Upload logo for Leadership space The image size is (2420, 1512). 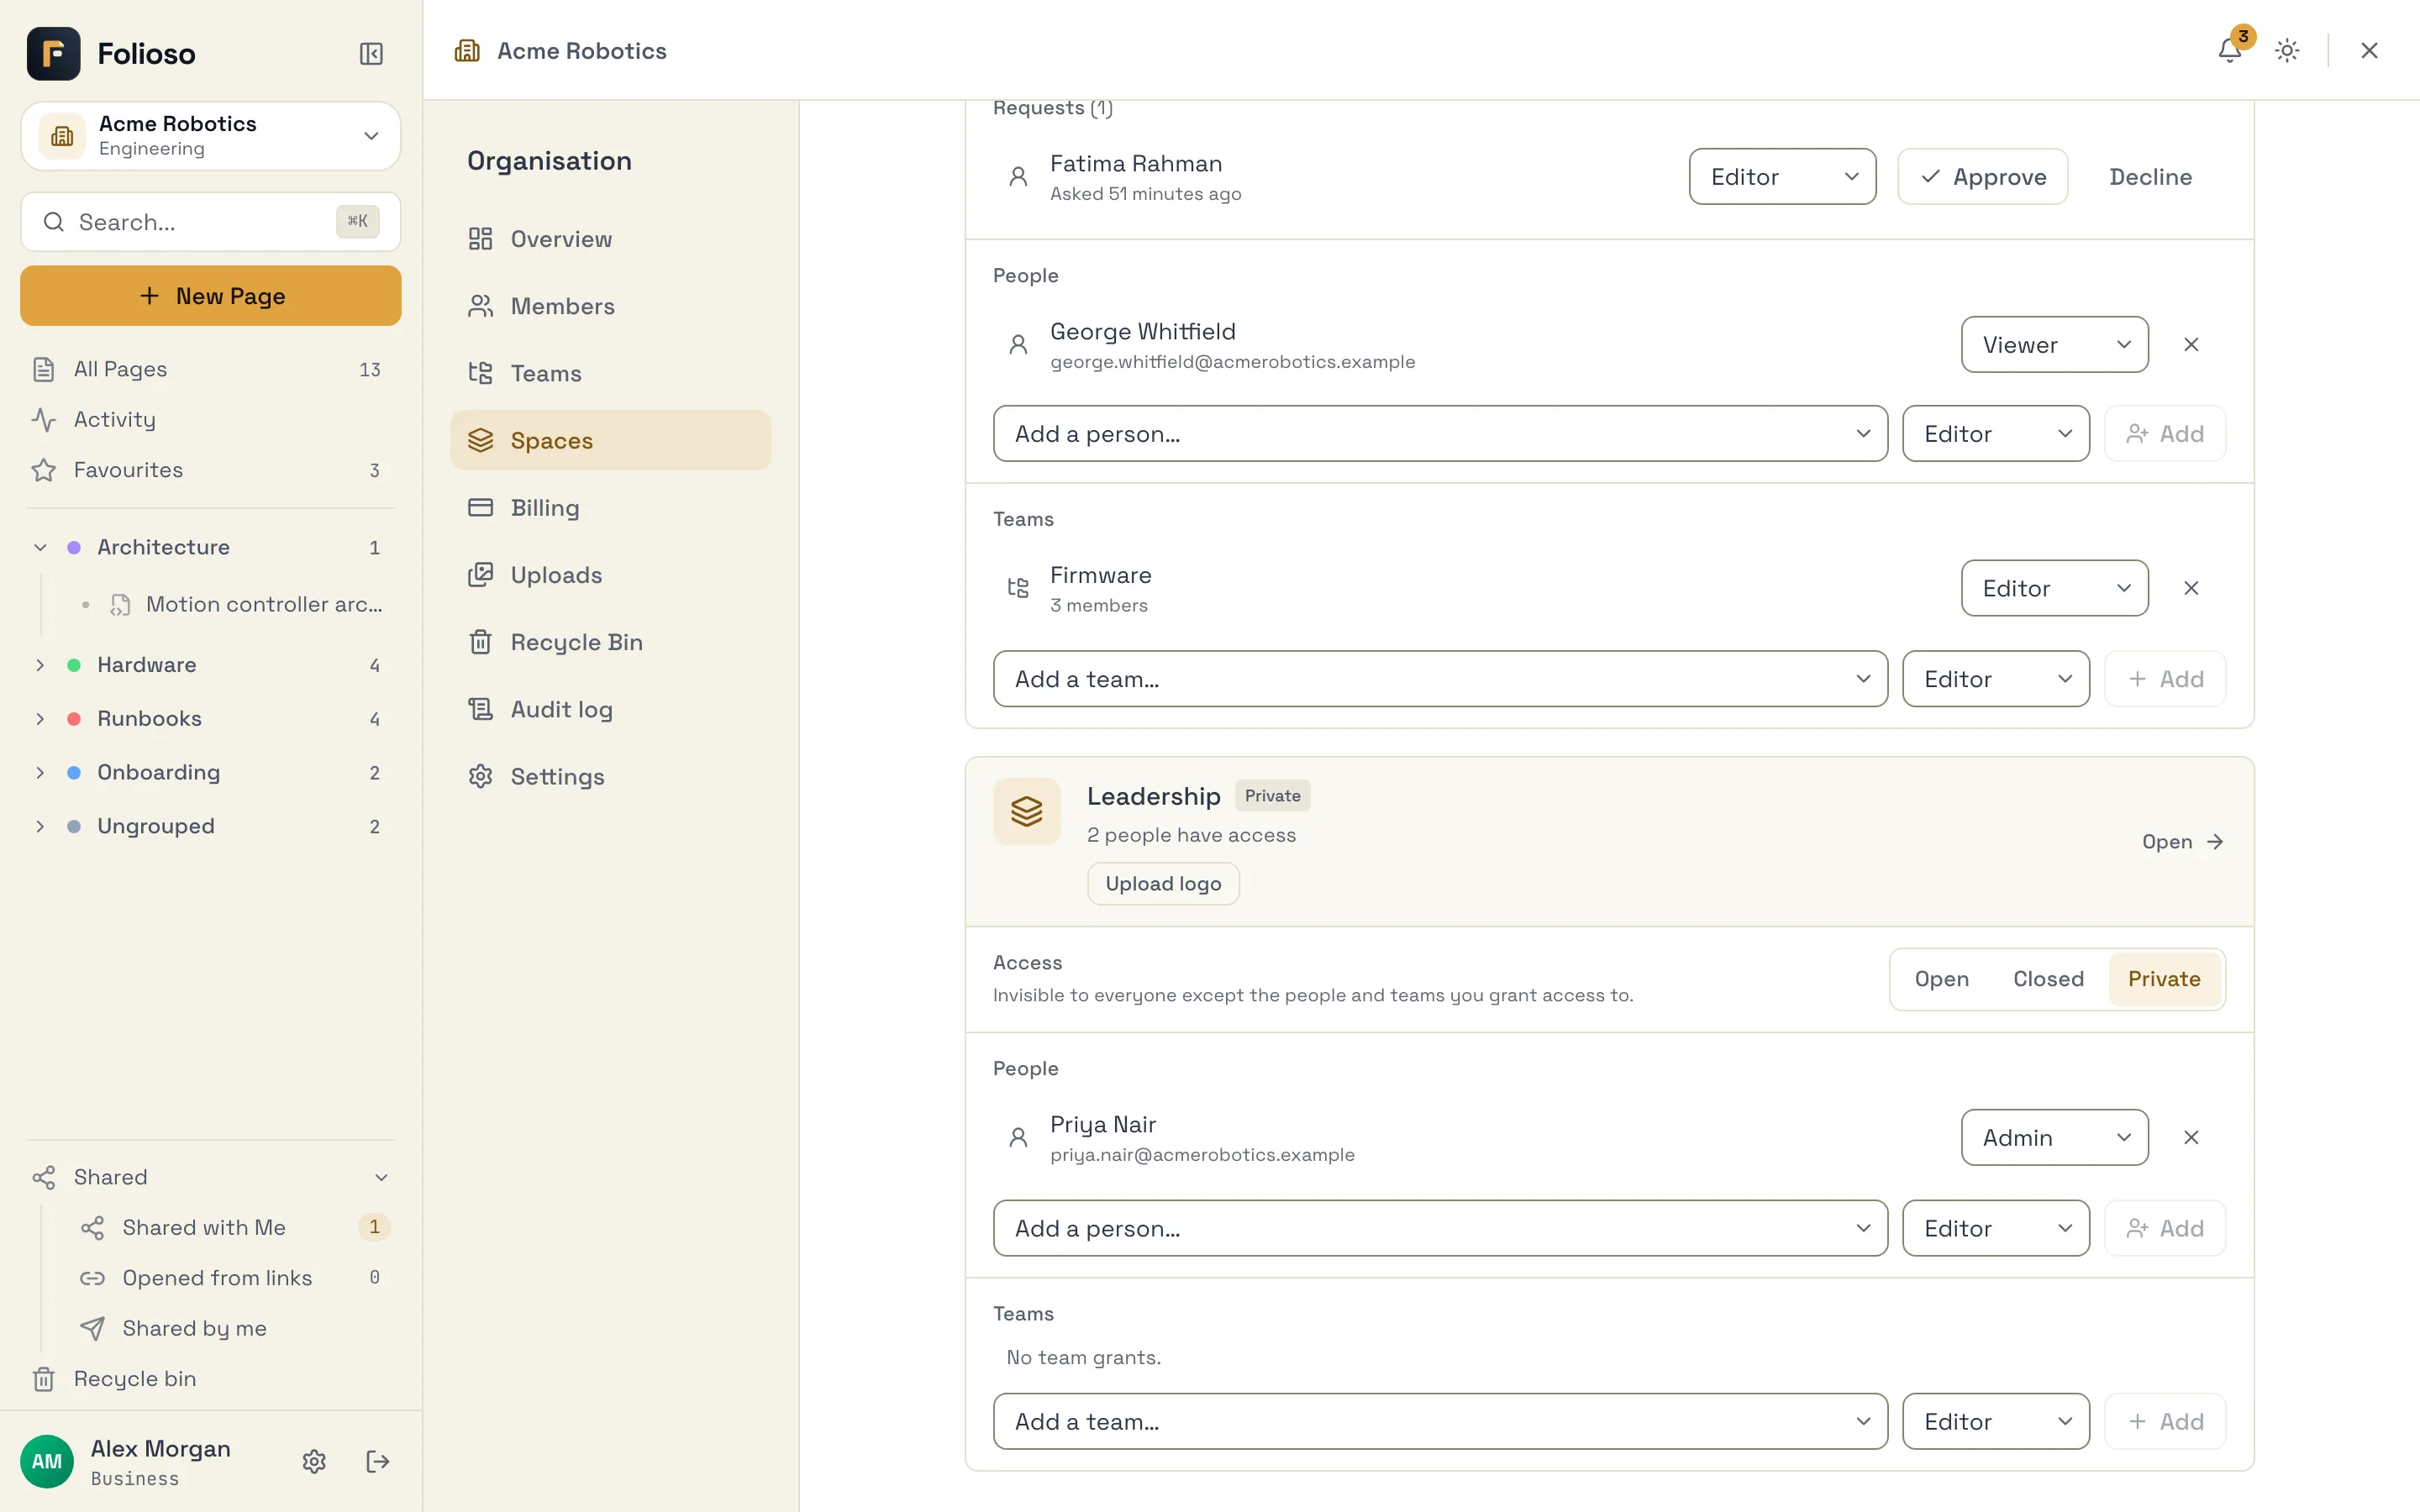tap(1163, 883)
